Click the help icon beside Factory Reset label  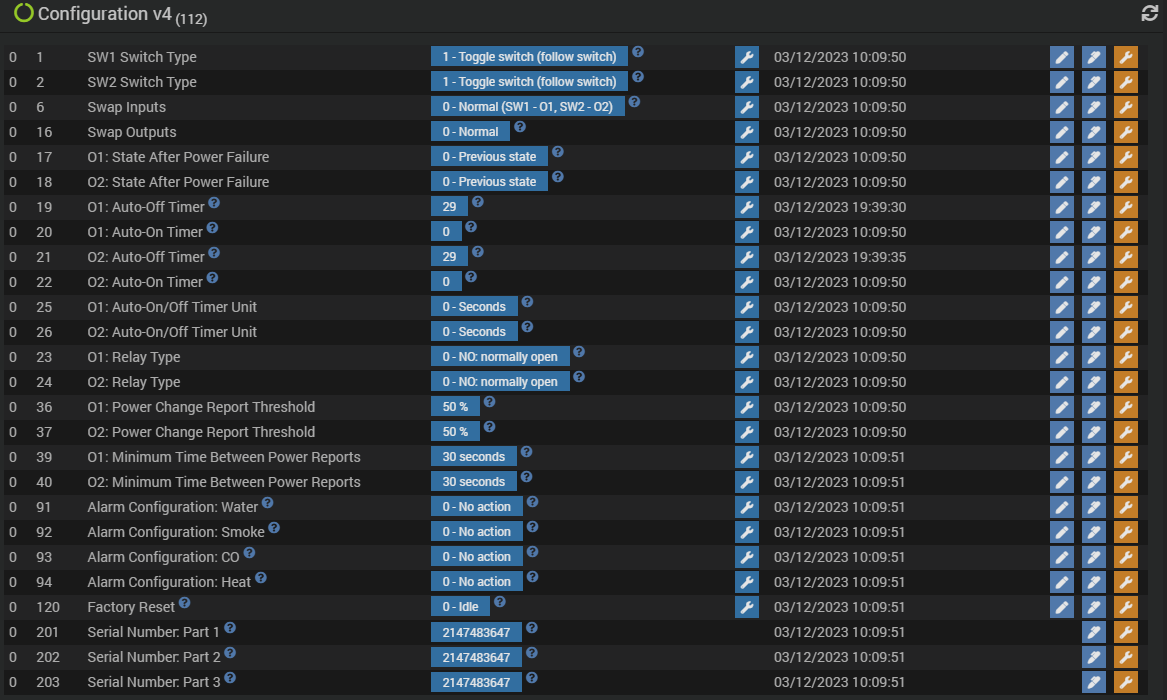coord(185,603)
